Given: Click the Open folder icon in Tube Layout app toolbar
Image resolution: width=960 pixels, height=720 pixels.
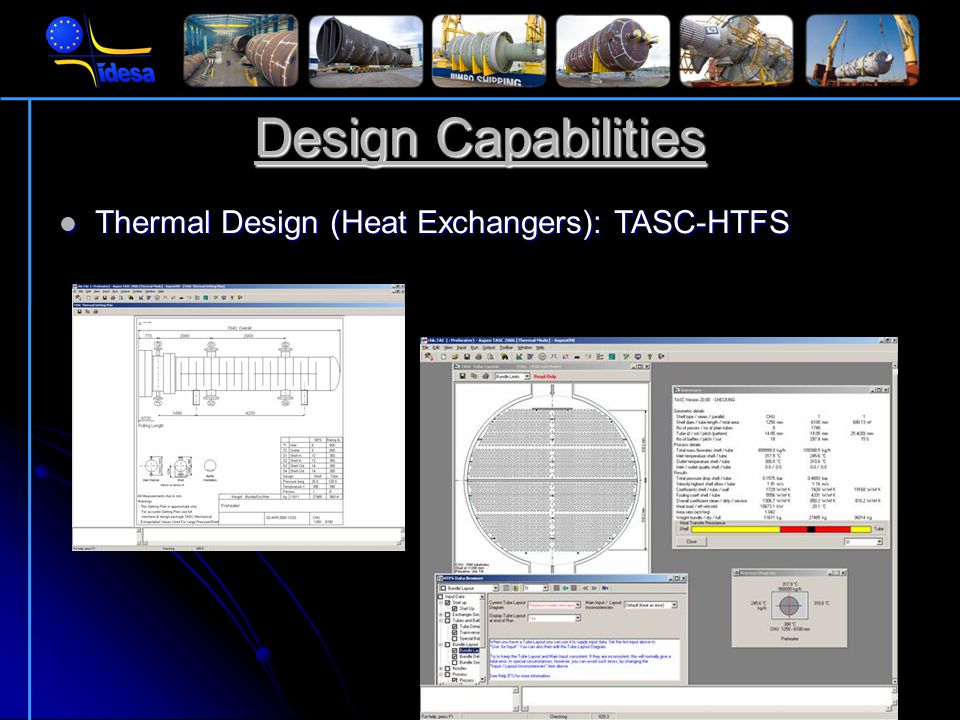Looking at the screenshot, I should click(x=455, y=356).
